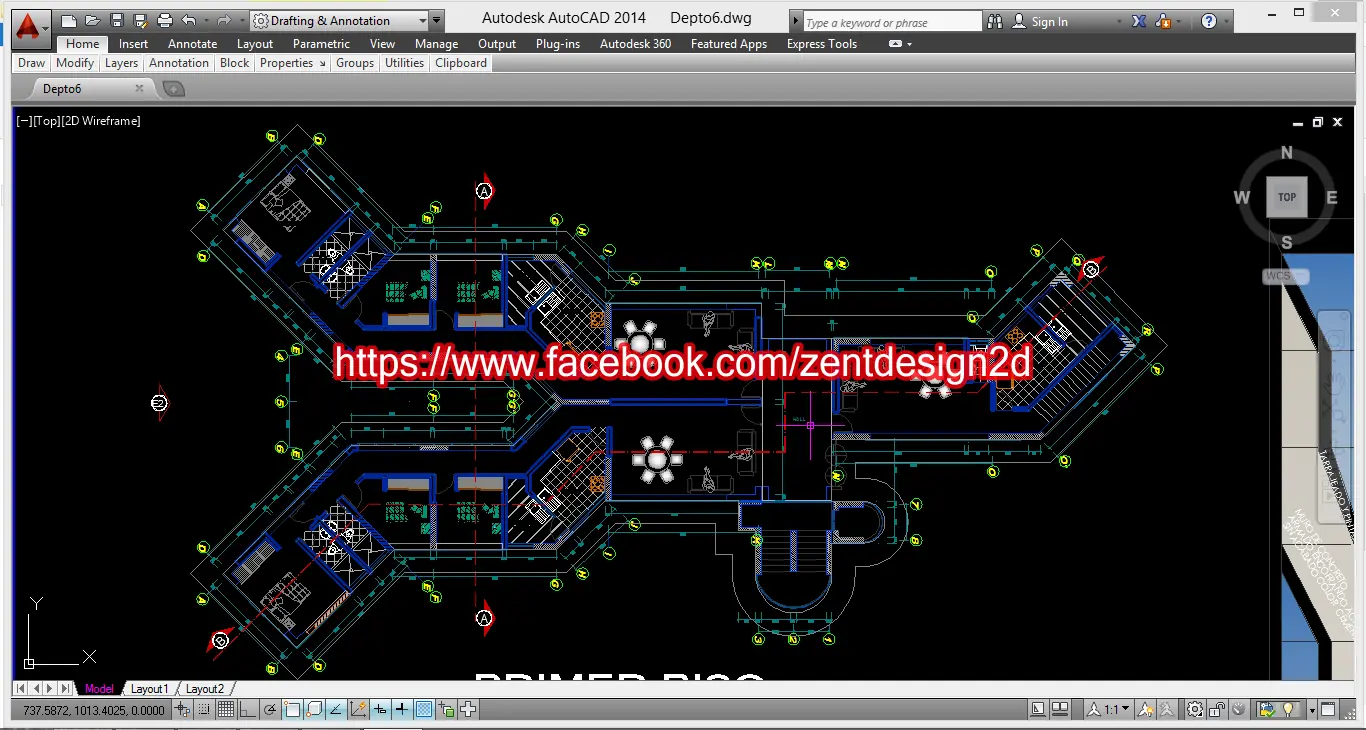This screenshot has width=1366, height=730.
Task: Click the Stay Connected icon
Action: [1164, 21]
